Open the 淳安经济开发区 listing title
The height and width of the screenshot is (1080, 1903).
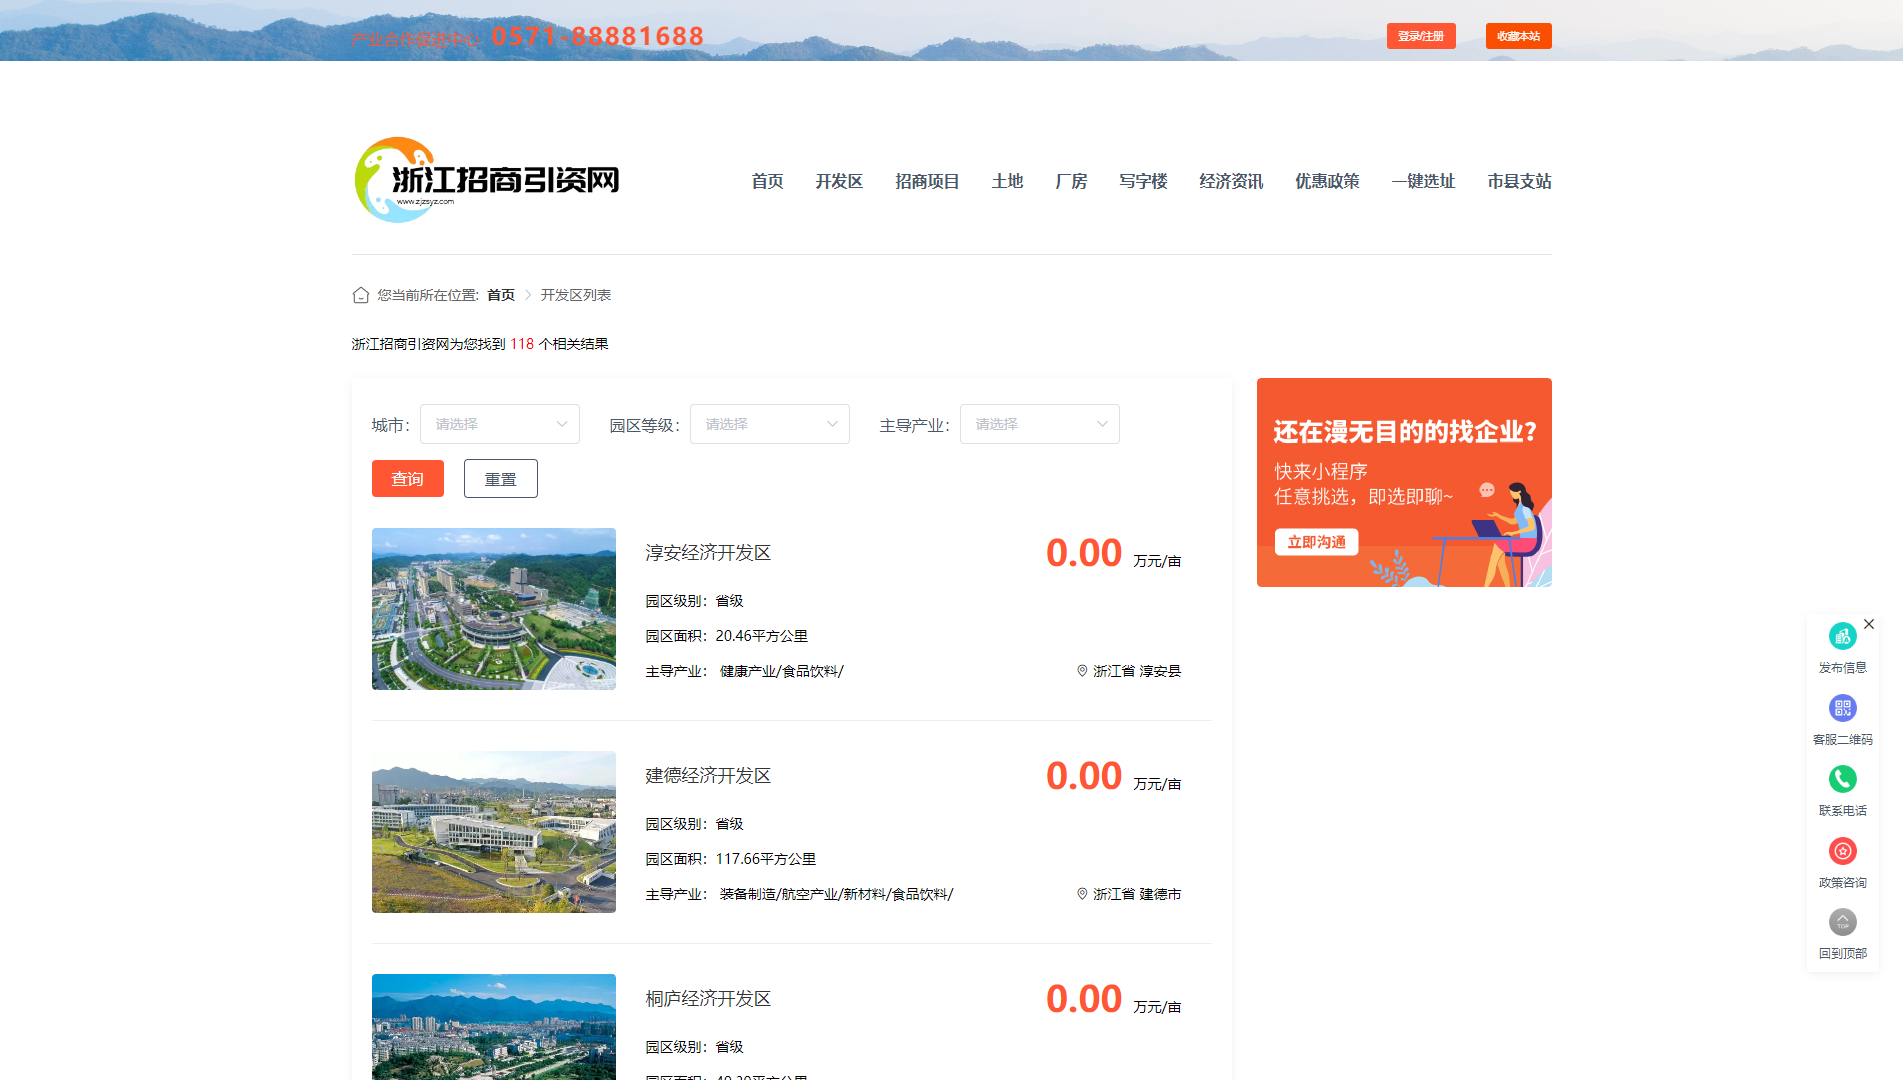[x=708, y=553]
